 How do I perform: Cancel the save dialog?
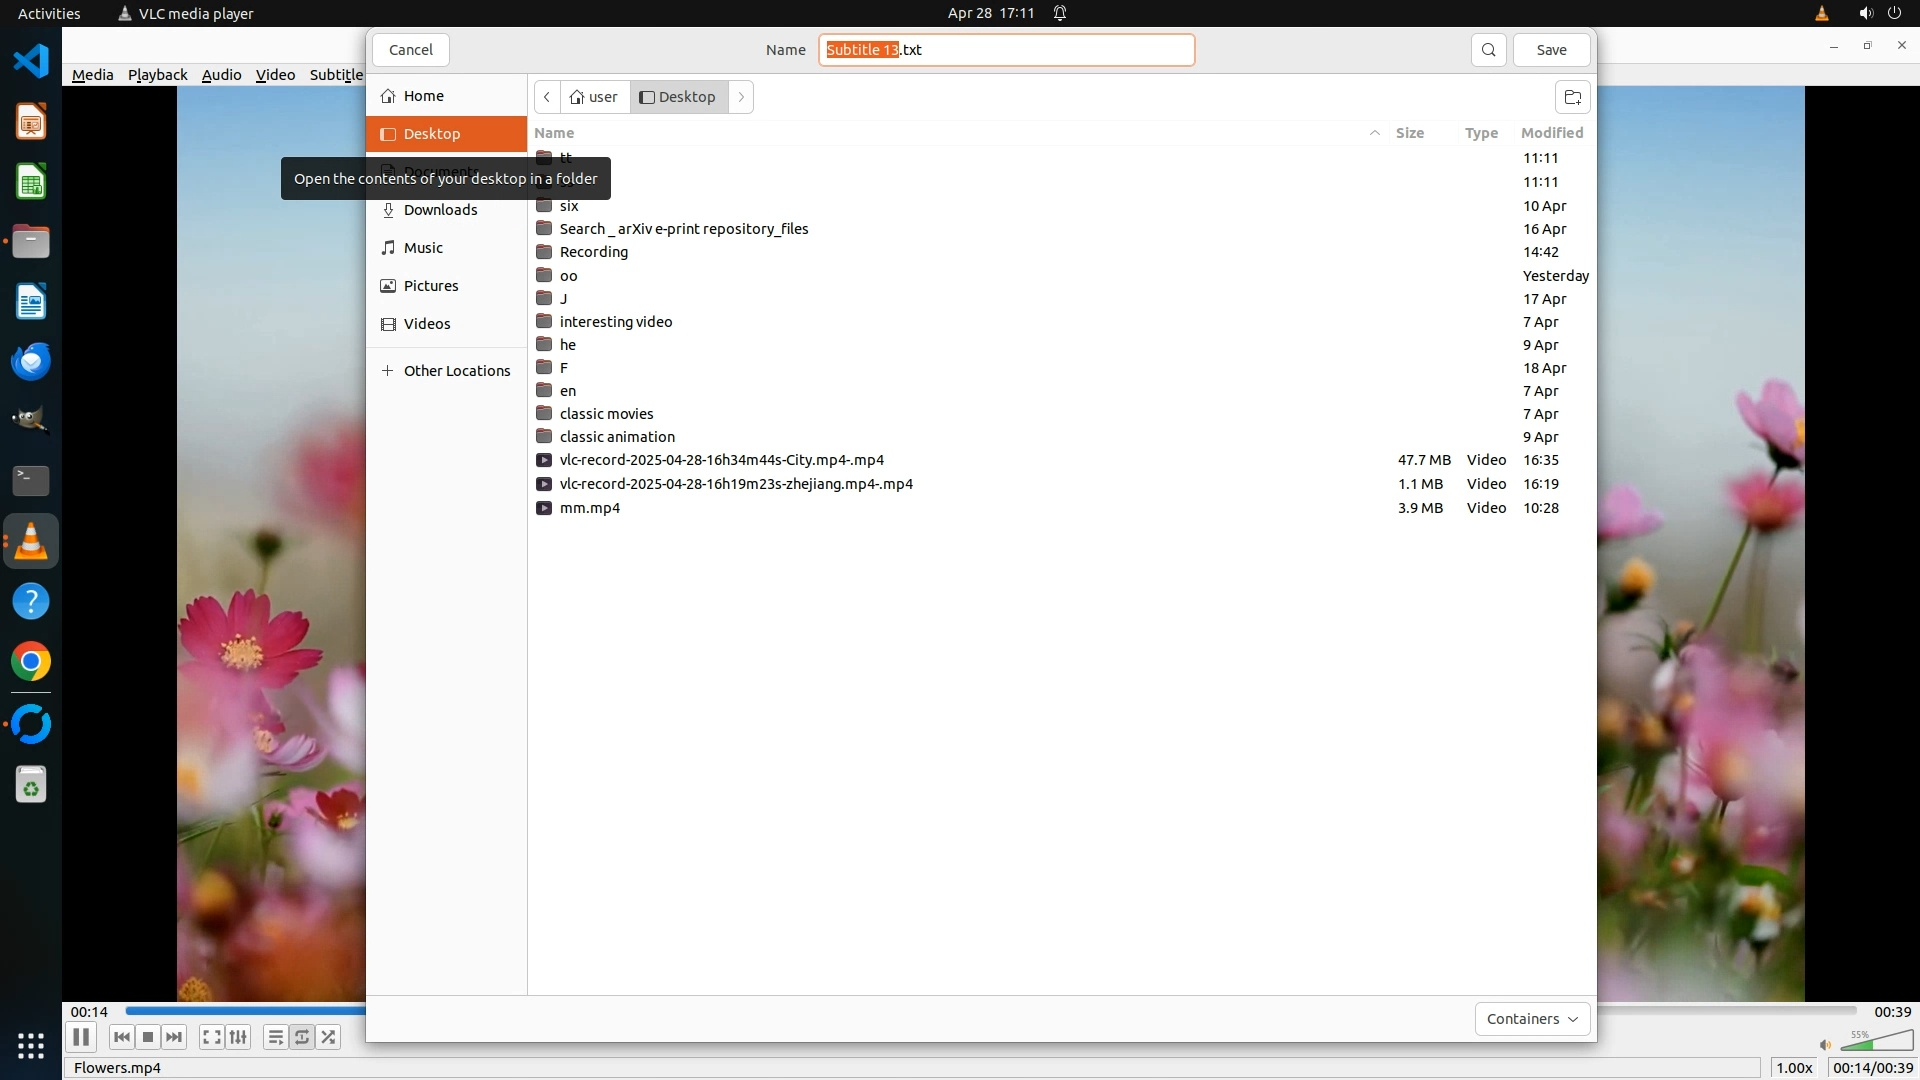point(410,50)
